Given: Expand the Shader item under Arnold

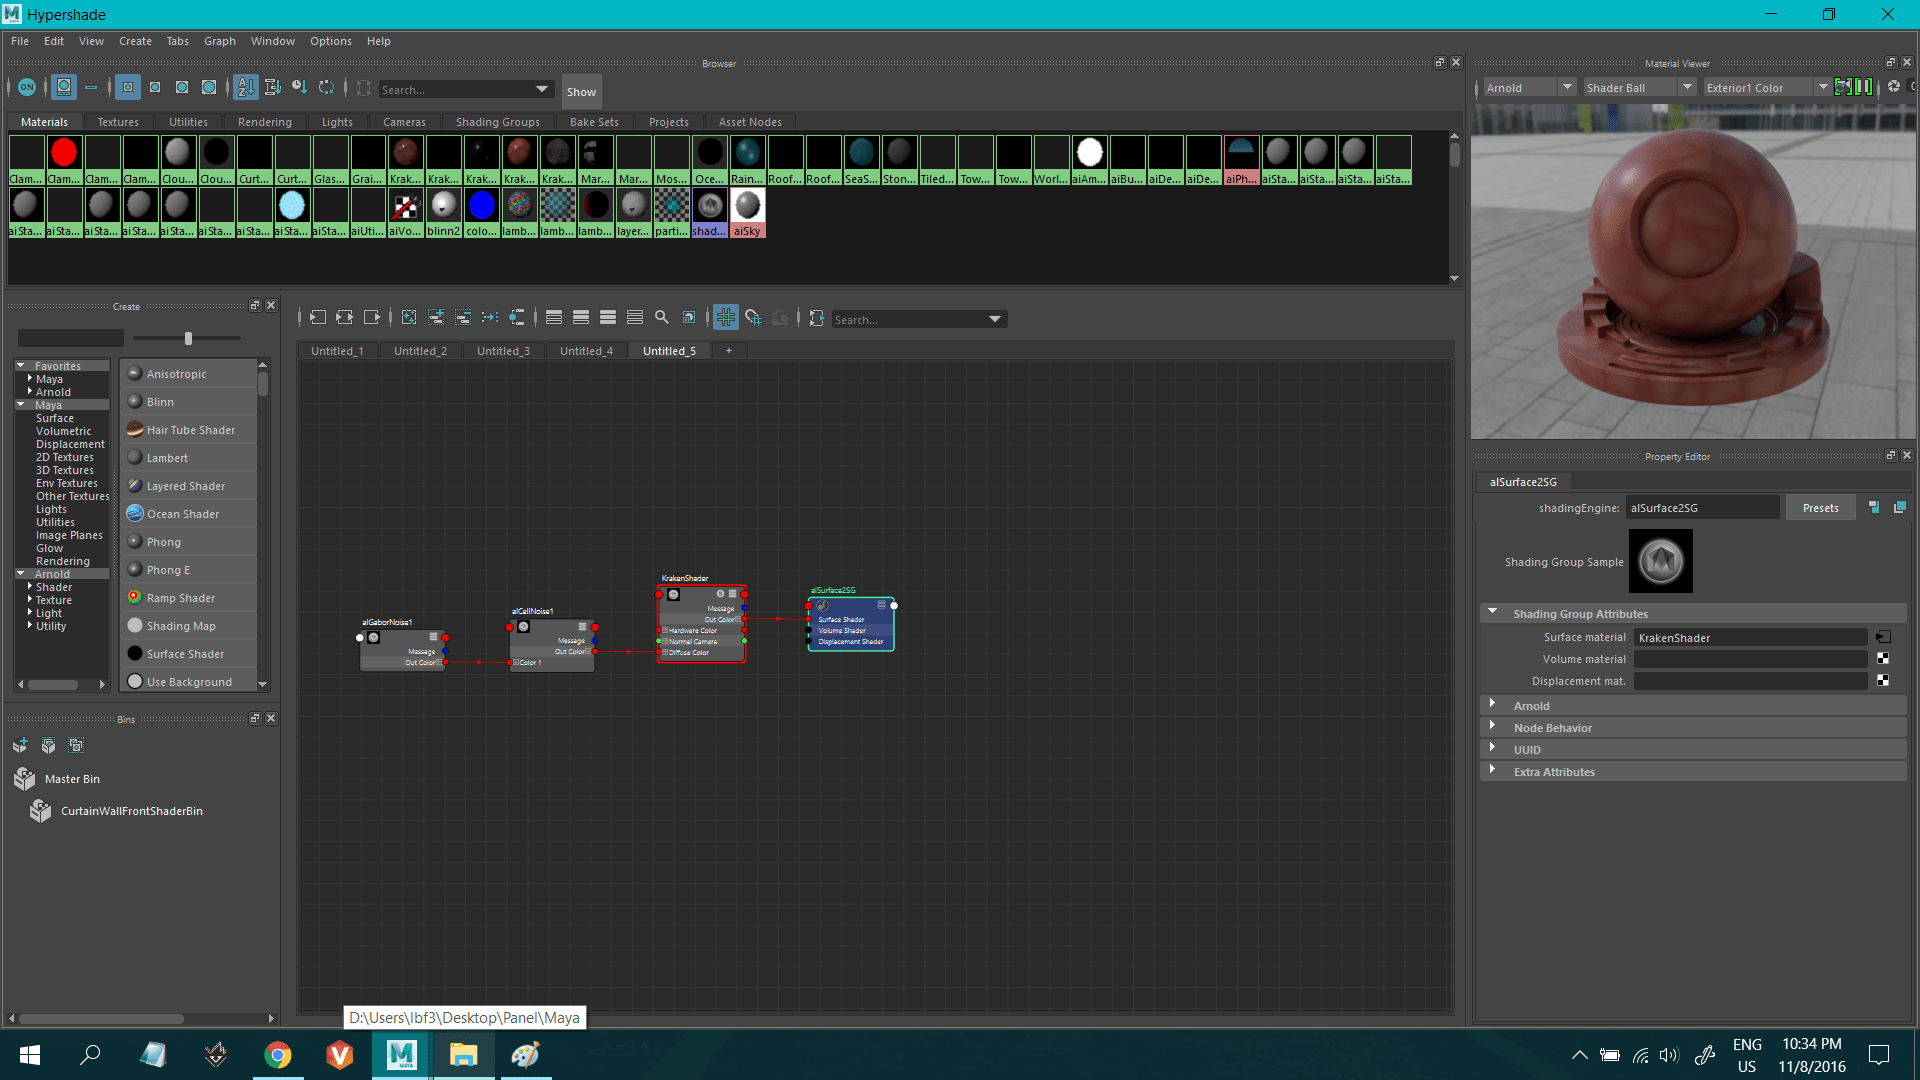Looking at the screenshot, I should coord(30,587).
